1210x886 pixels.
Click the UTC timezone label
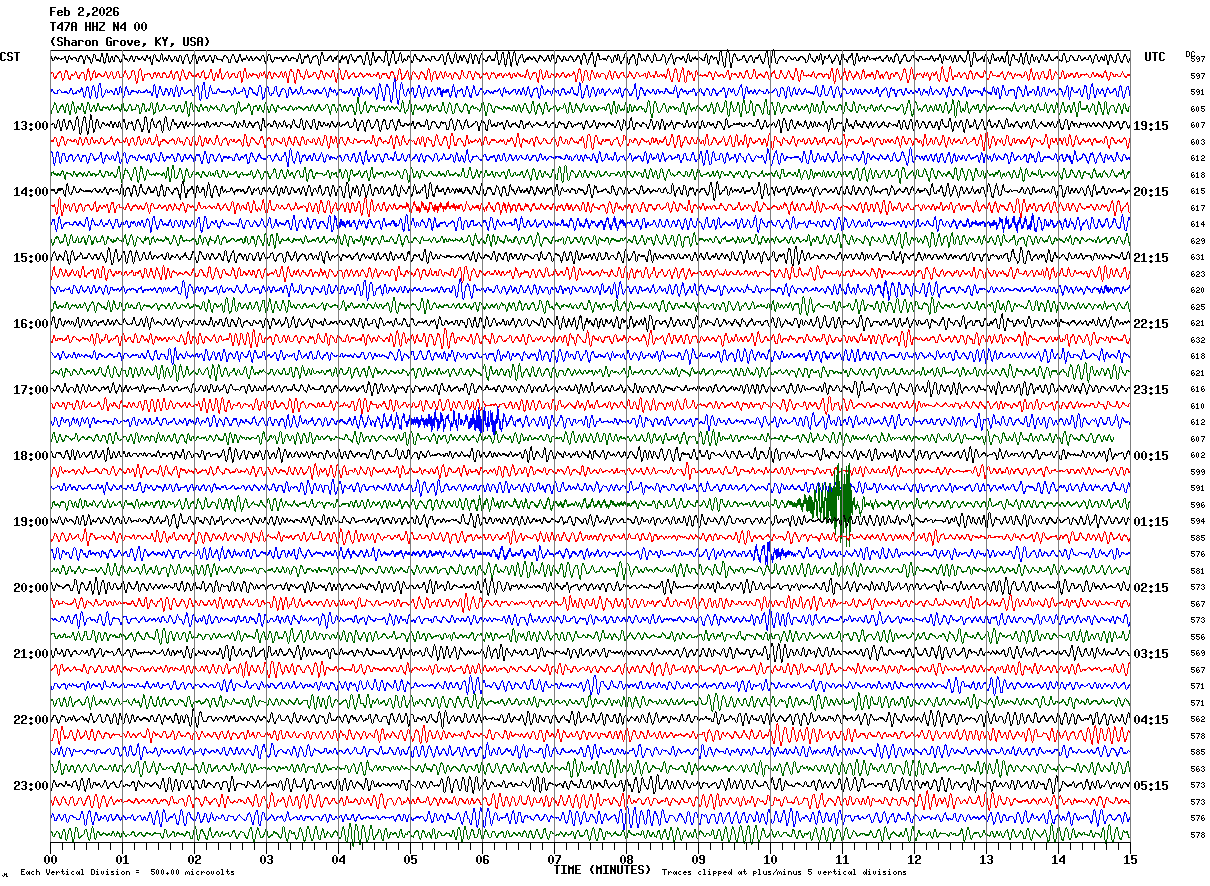pyautogui.click(x=1155, y=57)
